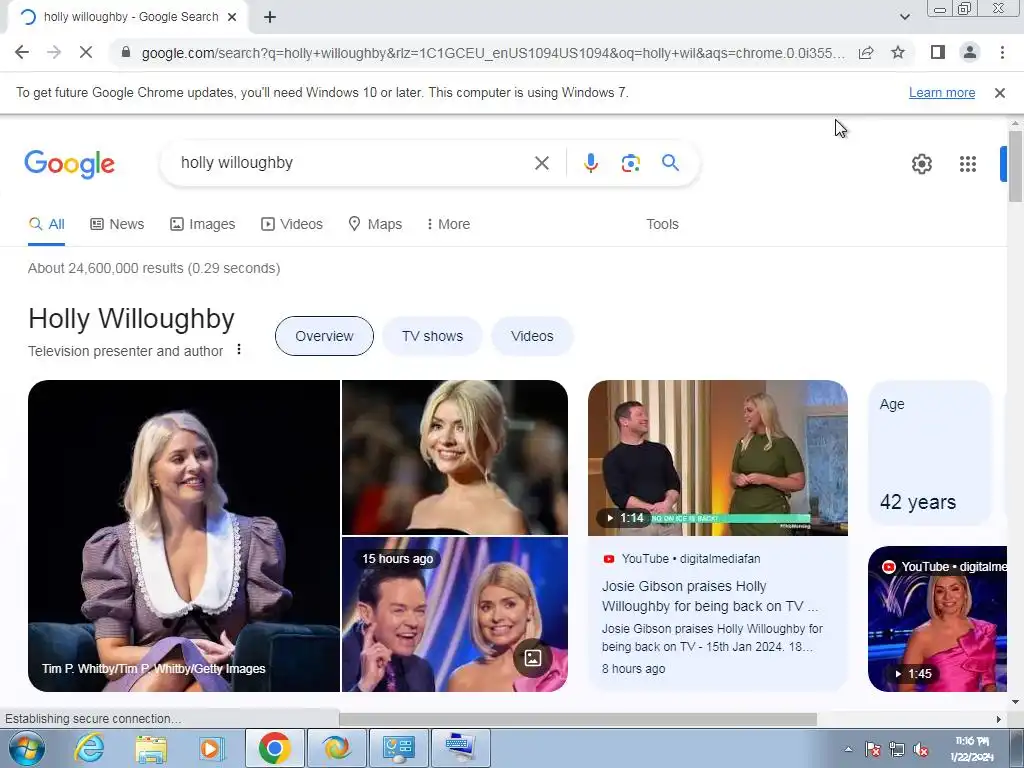
Task: Submit search with magnifier icon
Action: [670, 163]
